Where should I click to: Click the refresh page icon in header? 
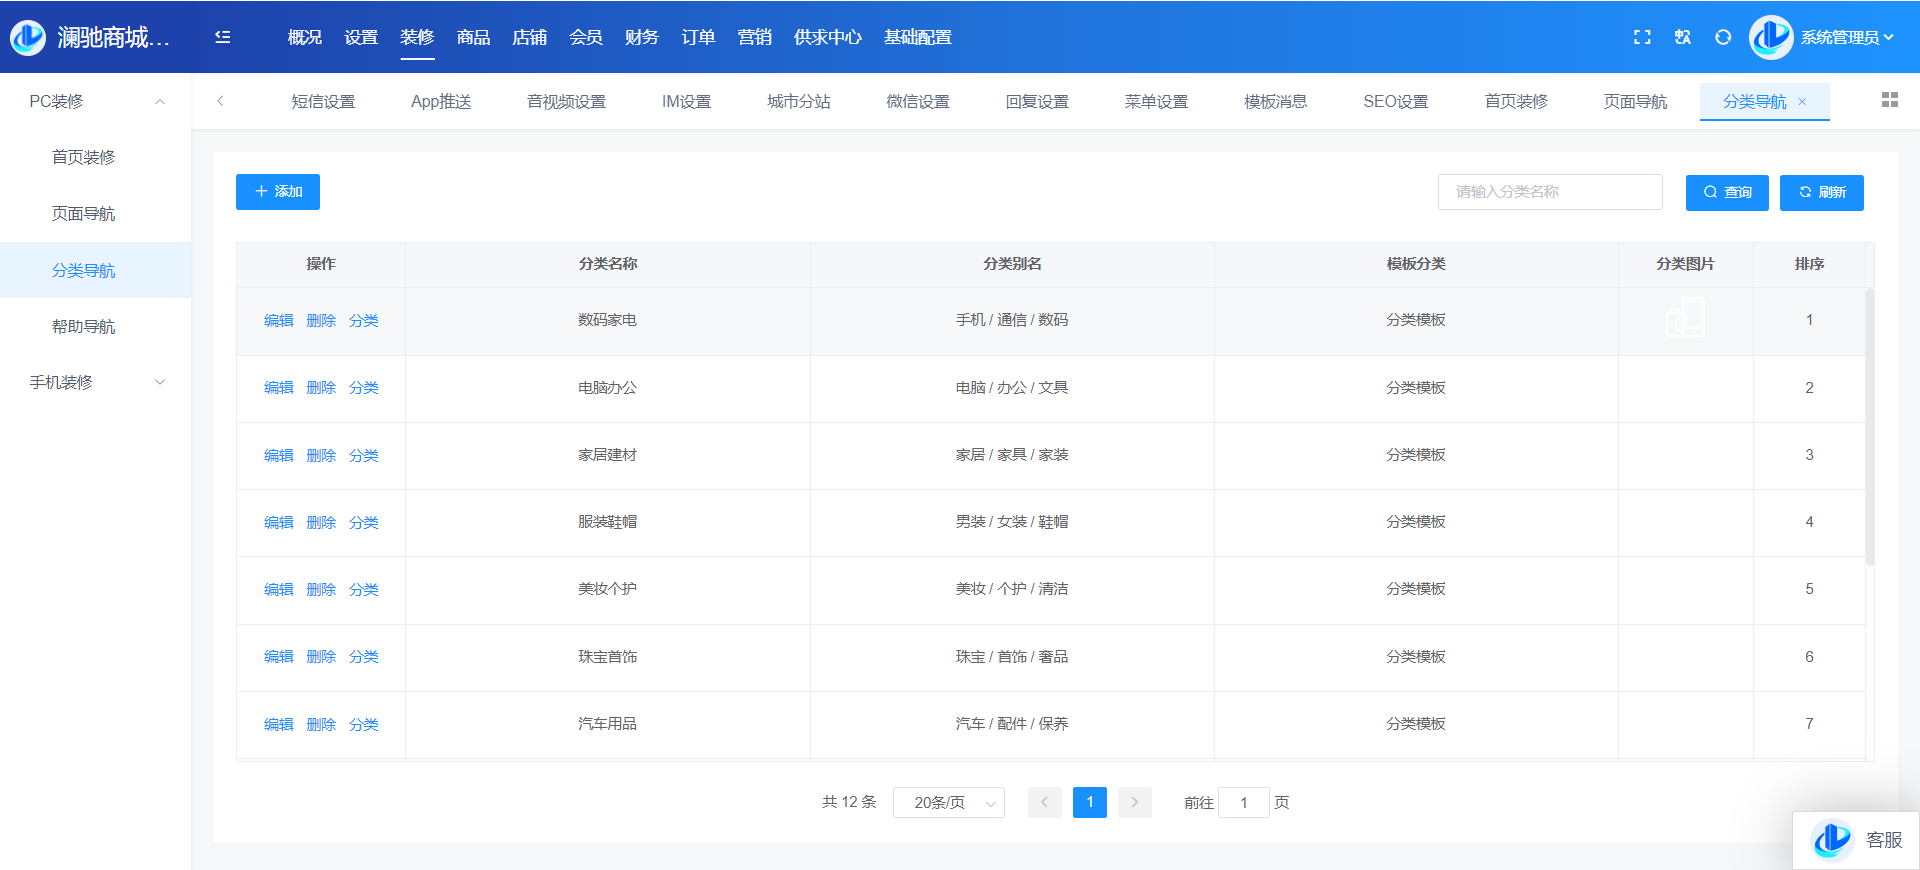(x=1723, y=37)
